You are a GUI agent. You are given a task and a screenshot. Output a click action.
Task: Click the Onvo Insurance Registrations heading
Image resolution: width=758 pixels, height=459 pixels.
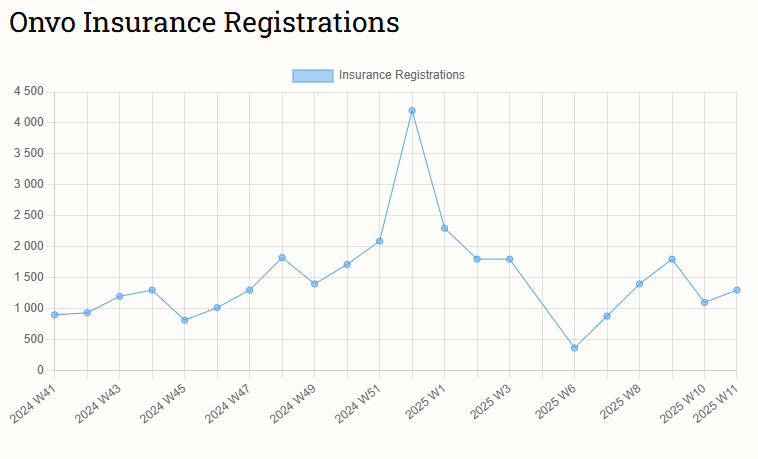pyautogui.click(x=204, y=22)
